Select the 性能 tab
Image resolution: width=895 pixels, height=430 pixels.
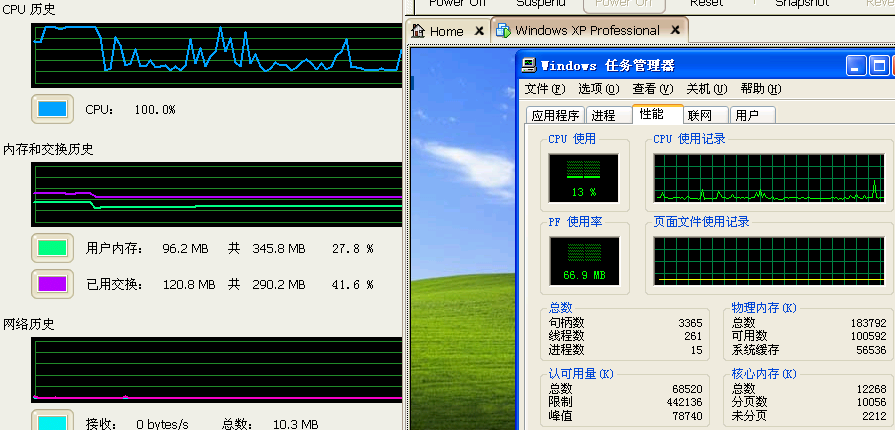657,114
